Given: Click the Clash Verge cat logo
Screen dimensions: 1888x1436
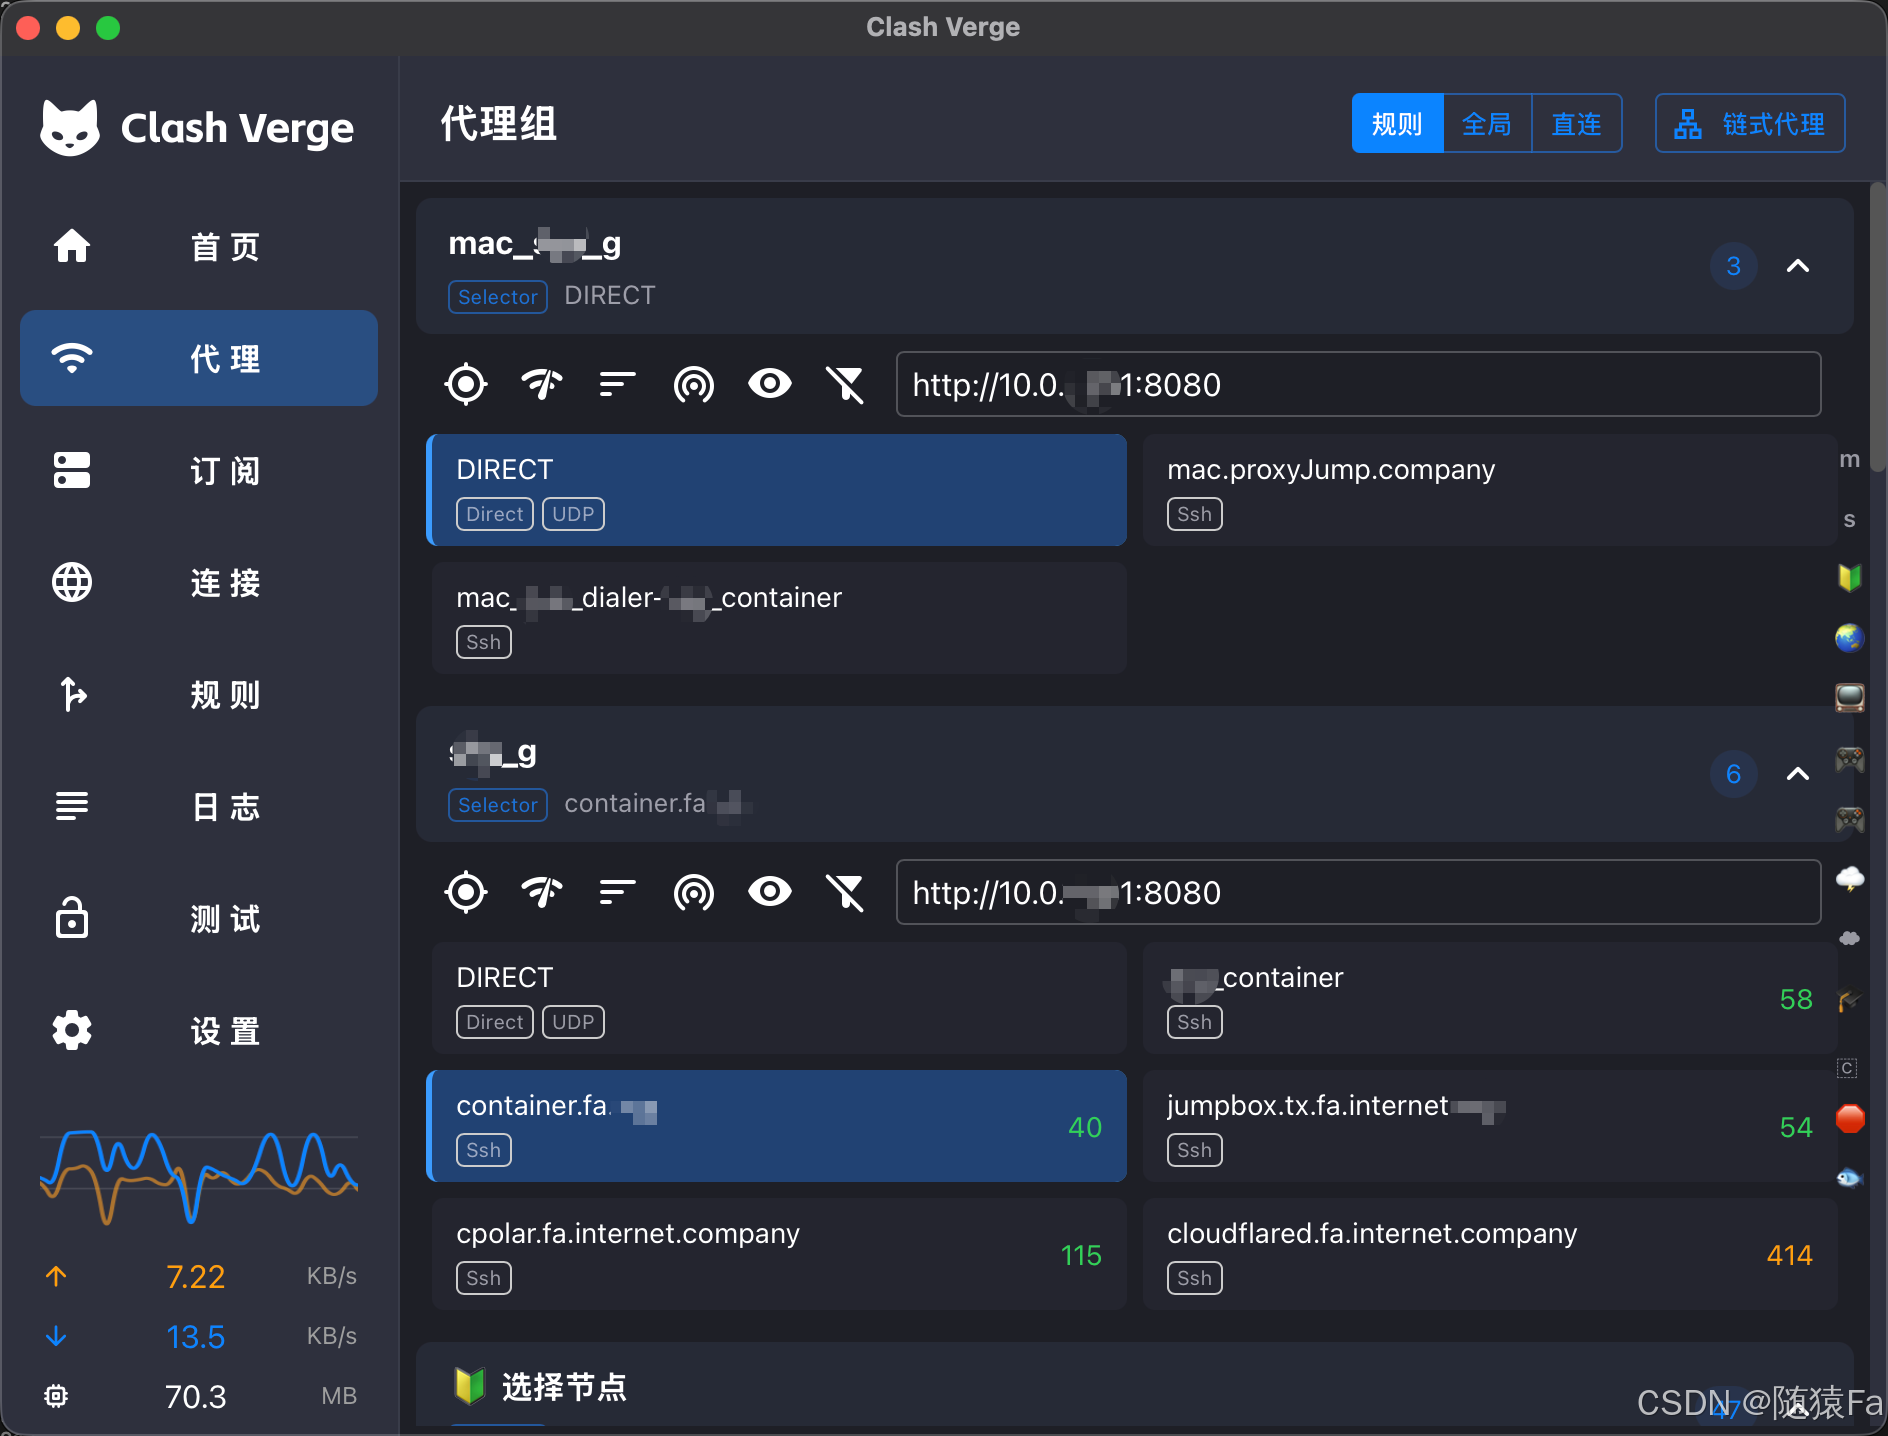Looking at the screenshot, I should (70, 128).
